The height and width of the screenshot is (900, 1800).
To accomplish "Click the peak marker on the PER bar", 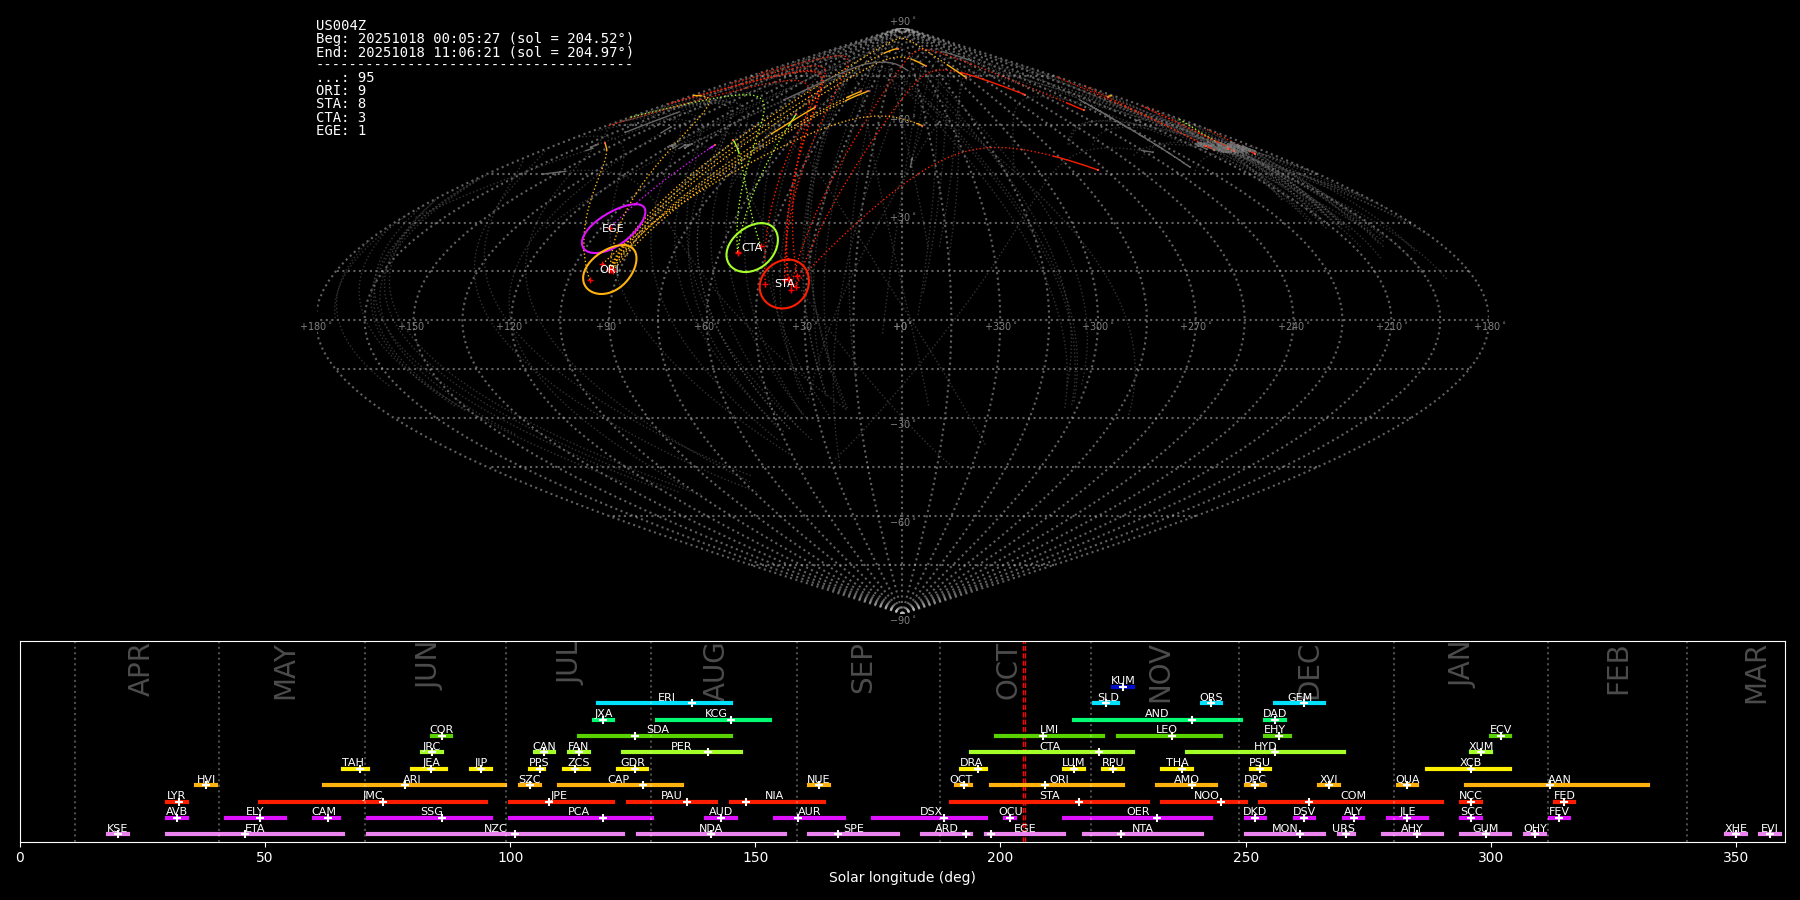I will pos(708,752).
